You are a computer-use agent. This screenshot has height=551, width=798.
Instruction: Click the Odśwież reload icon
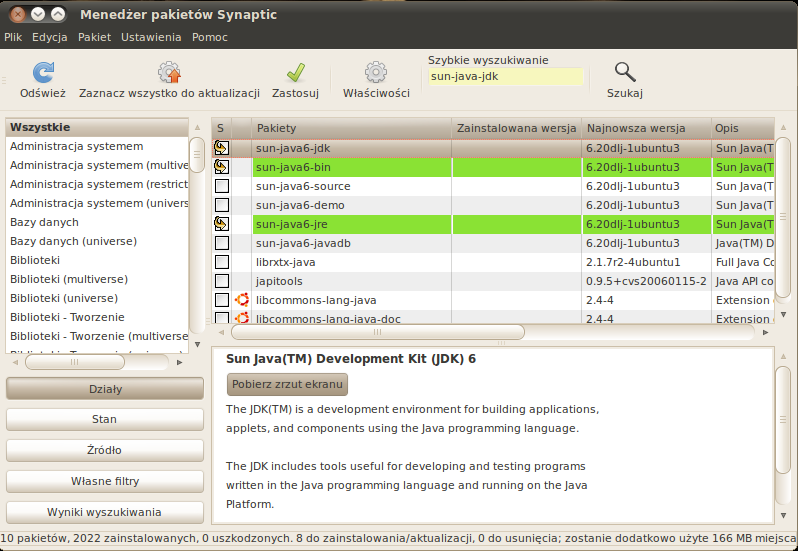[x=43, y=72]
